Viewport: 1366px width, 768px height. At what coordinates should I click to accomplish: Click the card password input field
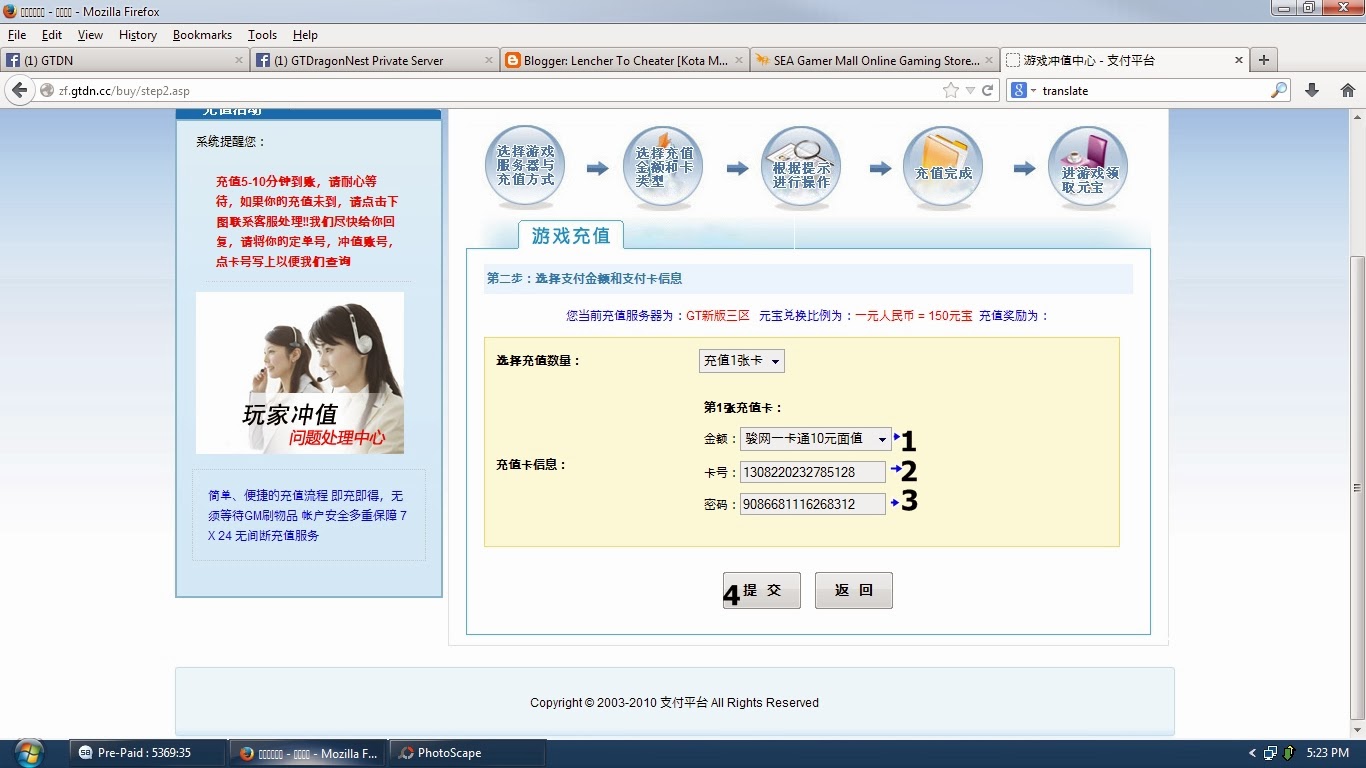[x=813, y=504]
